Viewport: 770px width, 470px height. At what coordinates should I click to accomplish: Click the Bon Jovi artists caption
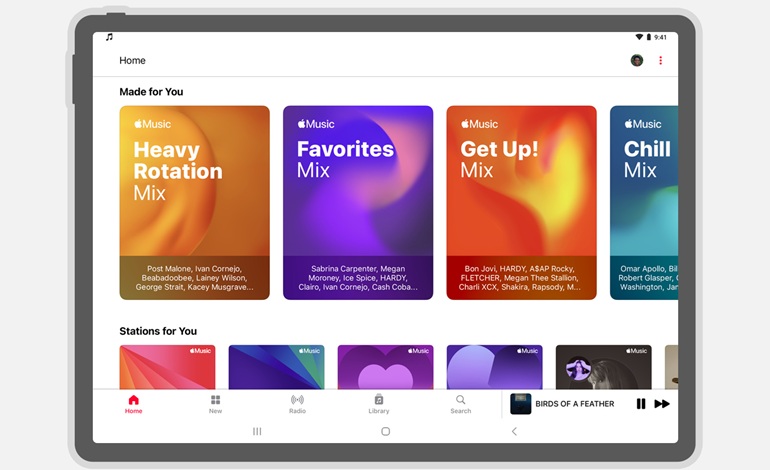(520, 278)
